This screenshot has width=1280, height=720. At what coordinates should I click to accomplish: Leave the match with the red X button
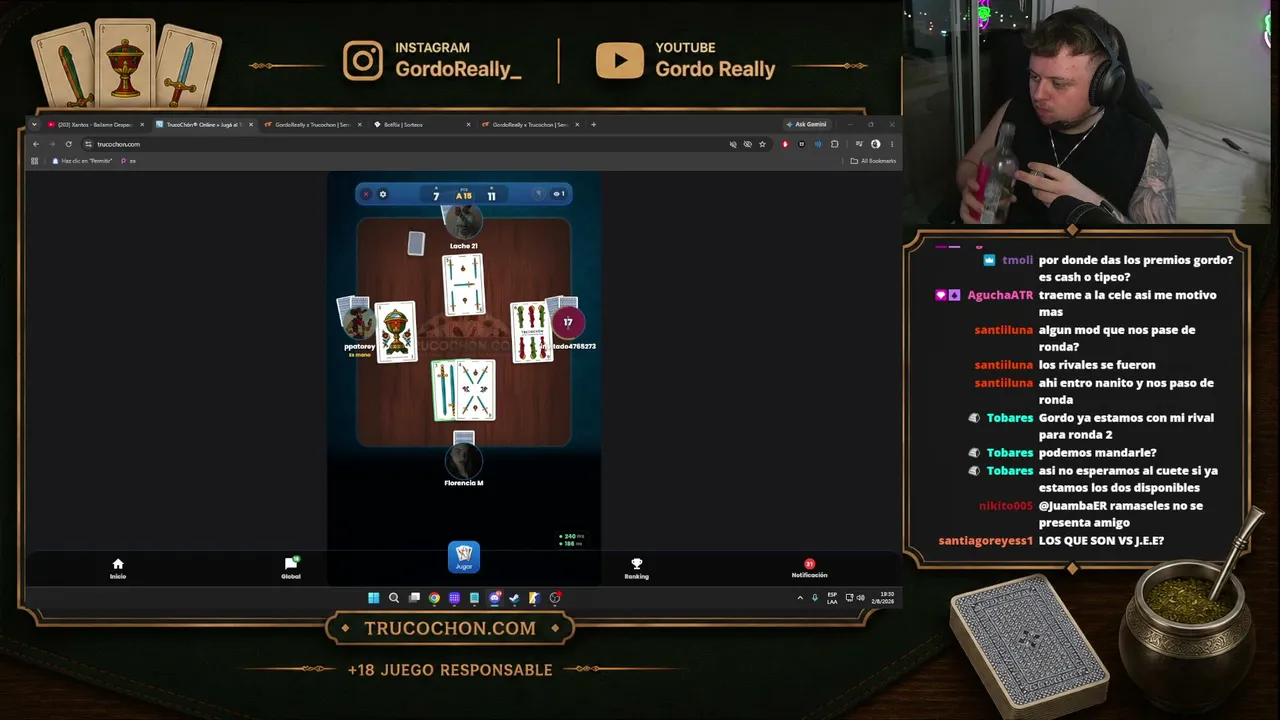366,194
